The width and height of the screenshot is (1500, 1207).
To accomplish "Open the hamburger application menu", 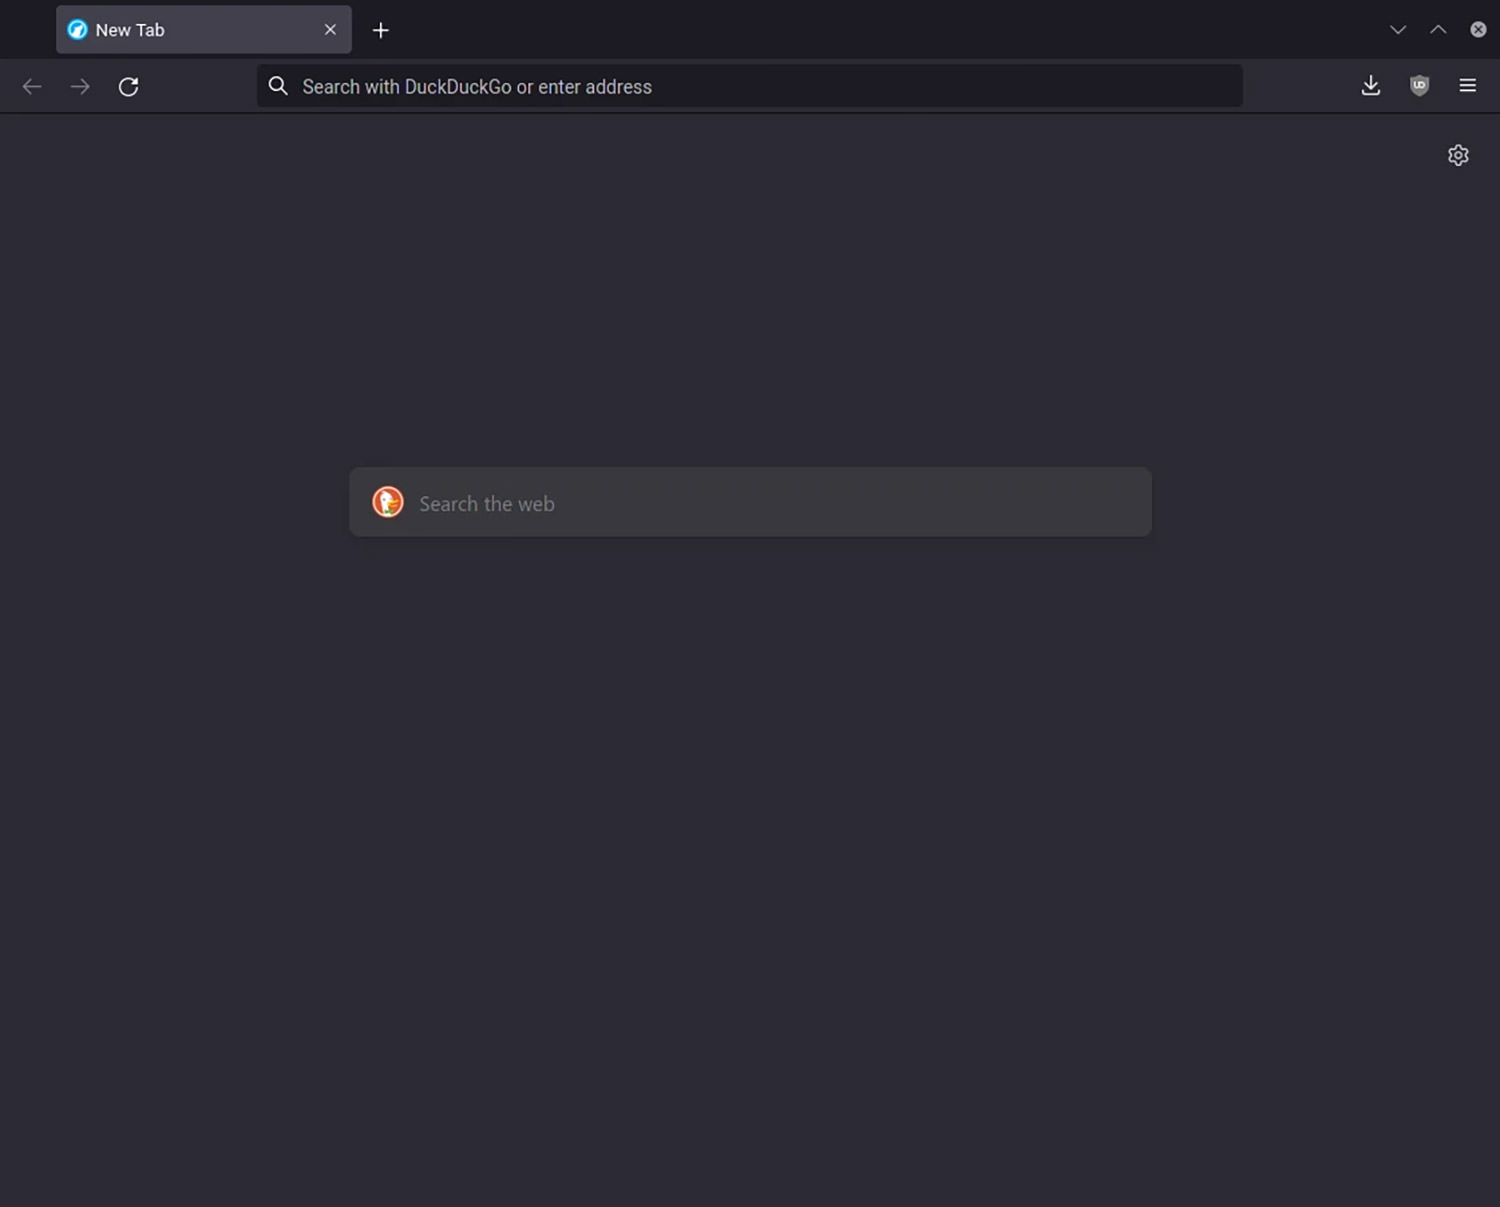I will coord(1467,86).
